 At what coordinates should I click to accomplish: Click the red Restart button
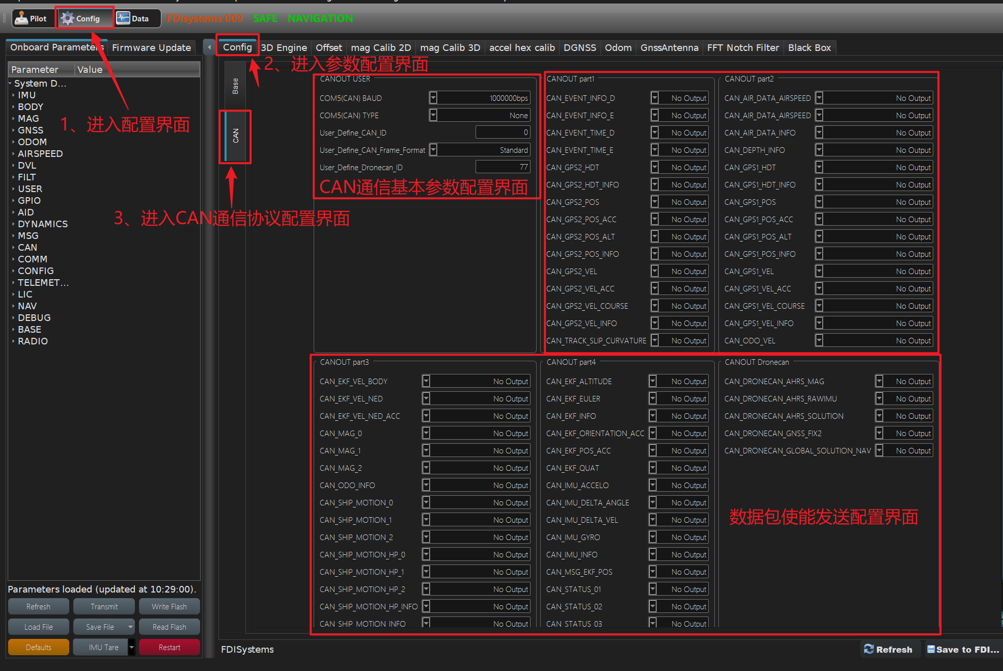point(169,647)
